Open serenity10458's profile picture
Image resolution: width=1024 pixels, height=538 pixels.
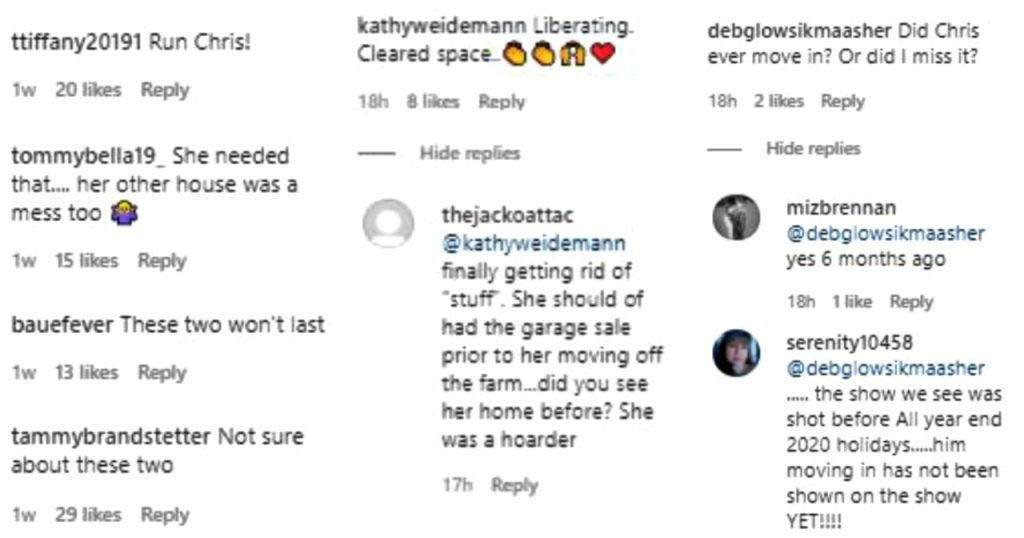[x=736, y=352]
